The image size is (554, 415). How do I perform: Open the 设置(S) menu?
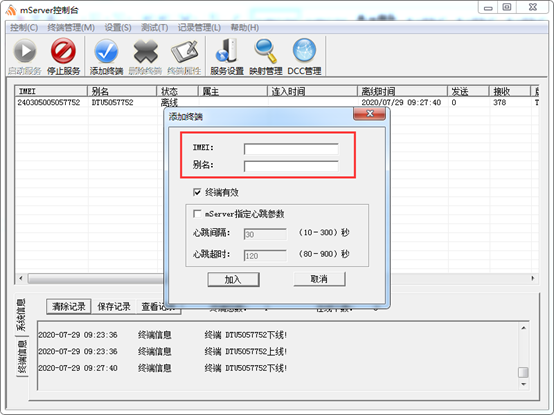point(118,28)
